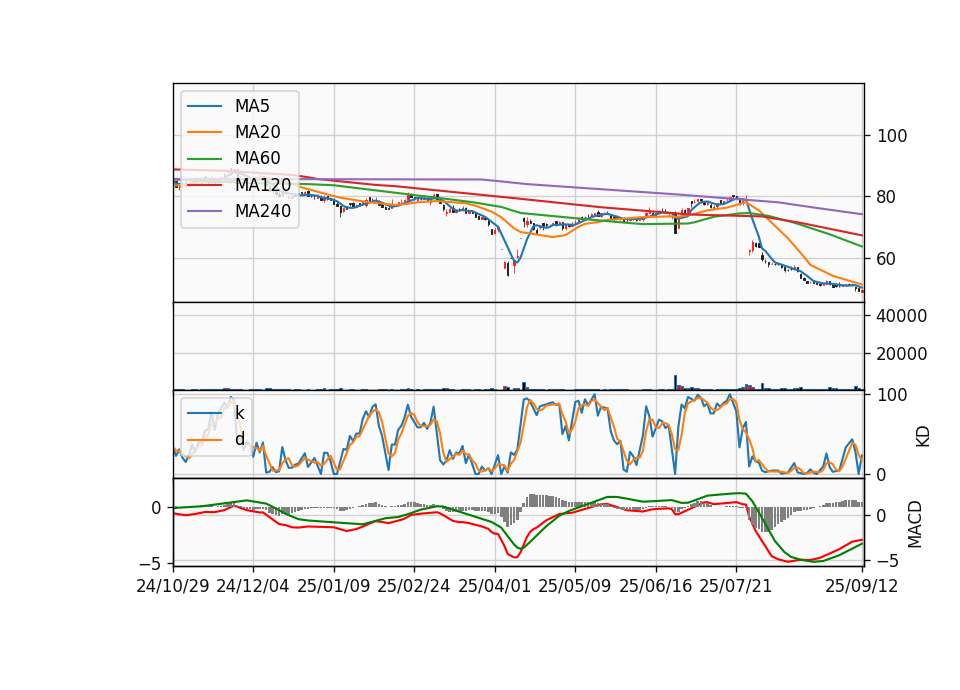The width and height of the screenshot is (960, 690).
Task: Click the 80 price axis tick label
Action: click(x=887, y=197)
